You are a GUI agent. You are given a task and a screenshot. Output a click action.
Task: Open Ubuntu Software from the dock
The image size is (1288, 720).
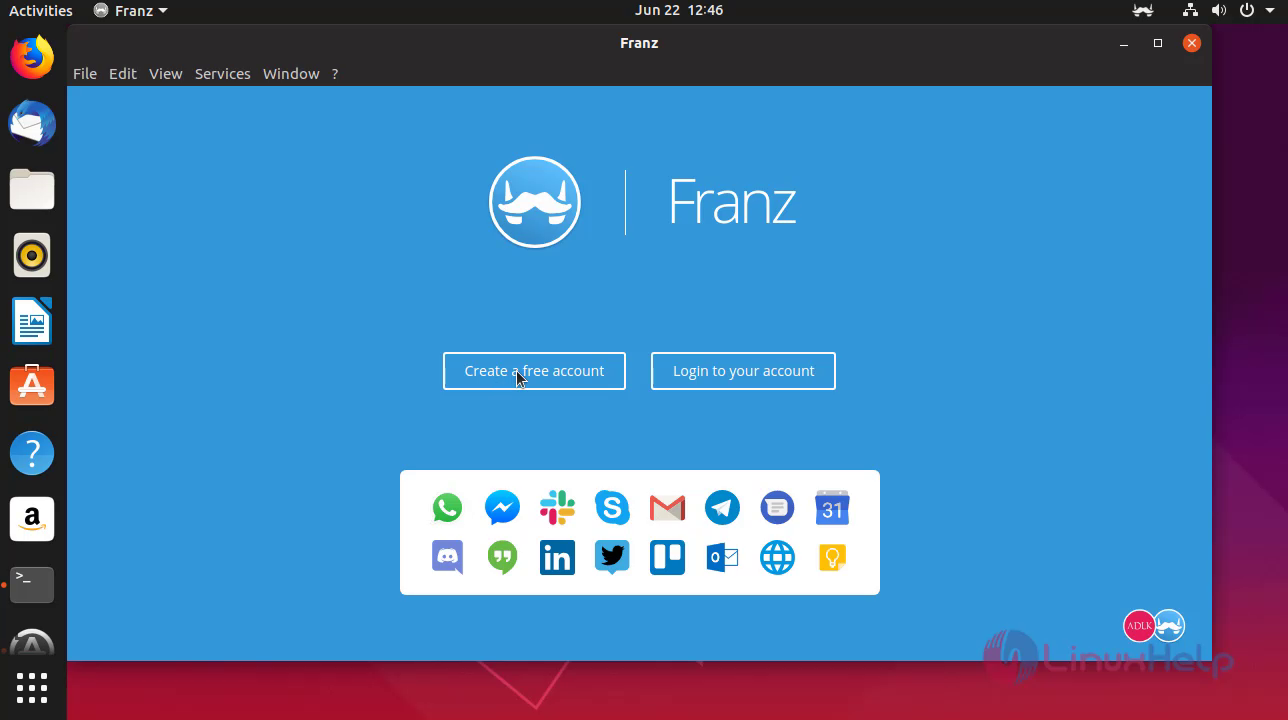coord(32,386)
